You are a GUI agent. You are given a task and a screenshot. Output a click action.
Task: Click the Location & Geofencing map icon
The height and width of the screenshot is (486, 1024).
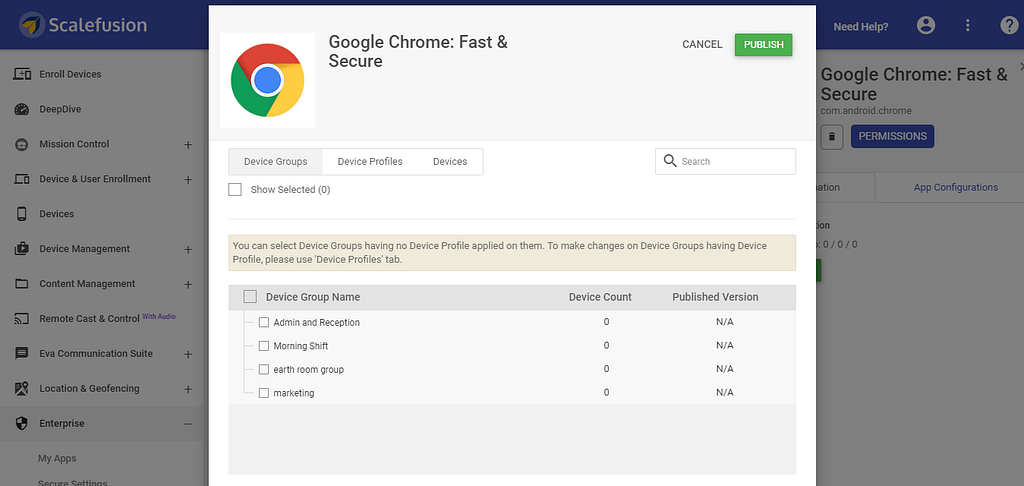(x=22, y=389)
